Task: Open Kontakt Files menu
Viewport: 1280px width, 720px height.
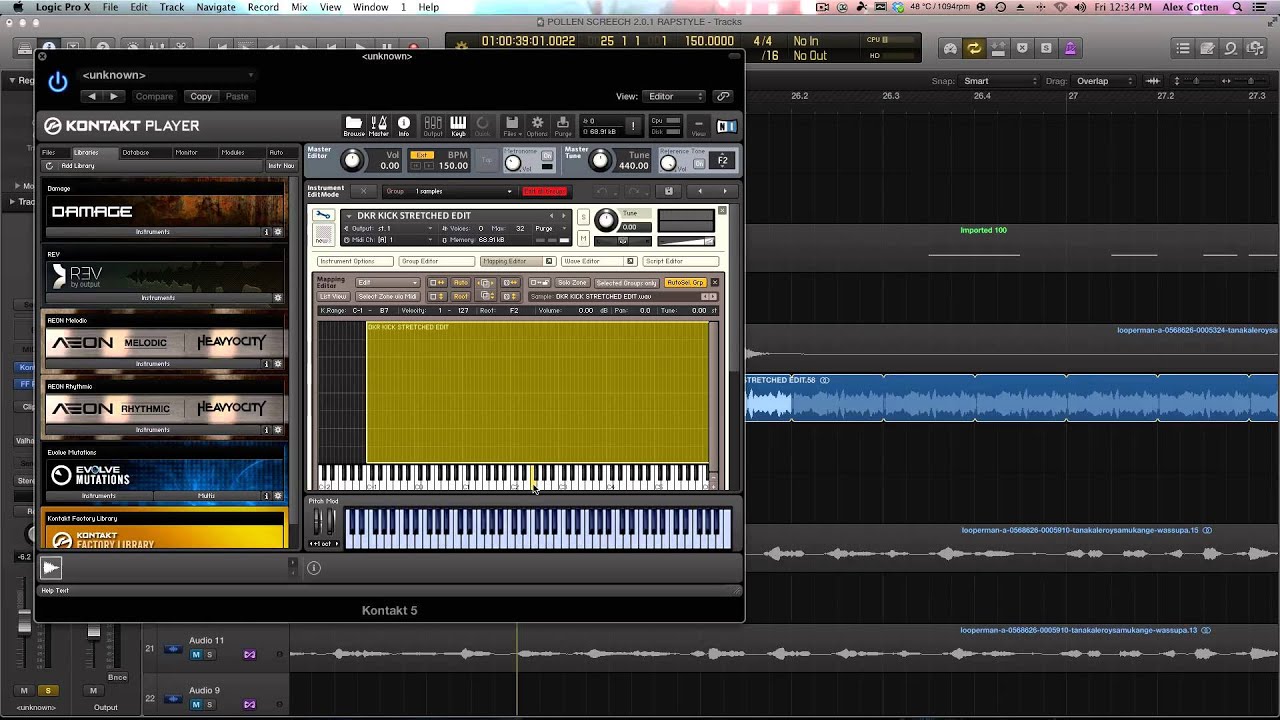Action: coord(511,125)
